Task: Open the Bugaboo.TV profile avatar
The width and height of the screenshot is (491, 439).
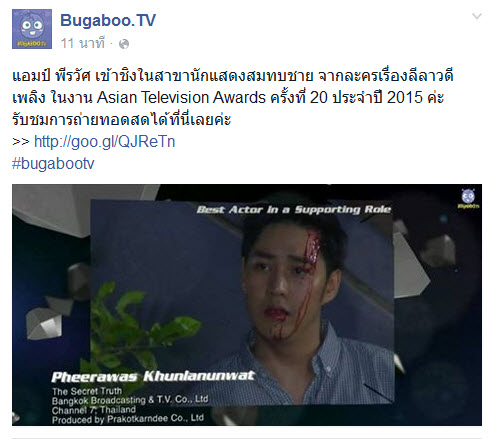Action: 32,29
